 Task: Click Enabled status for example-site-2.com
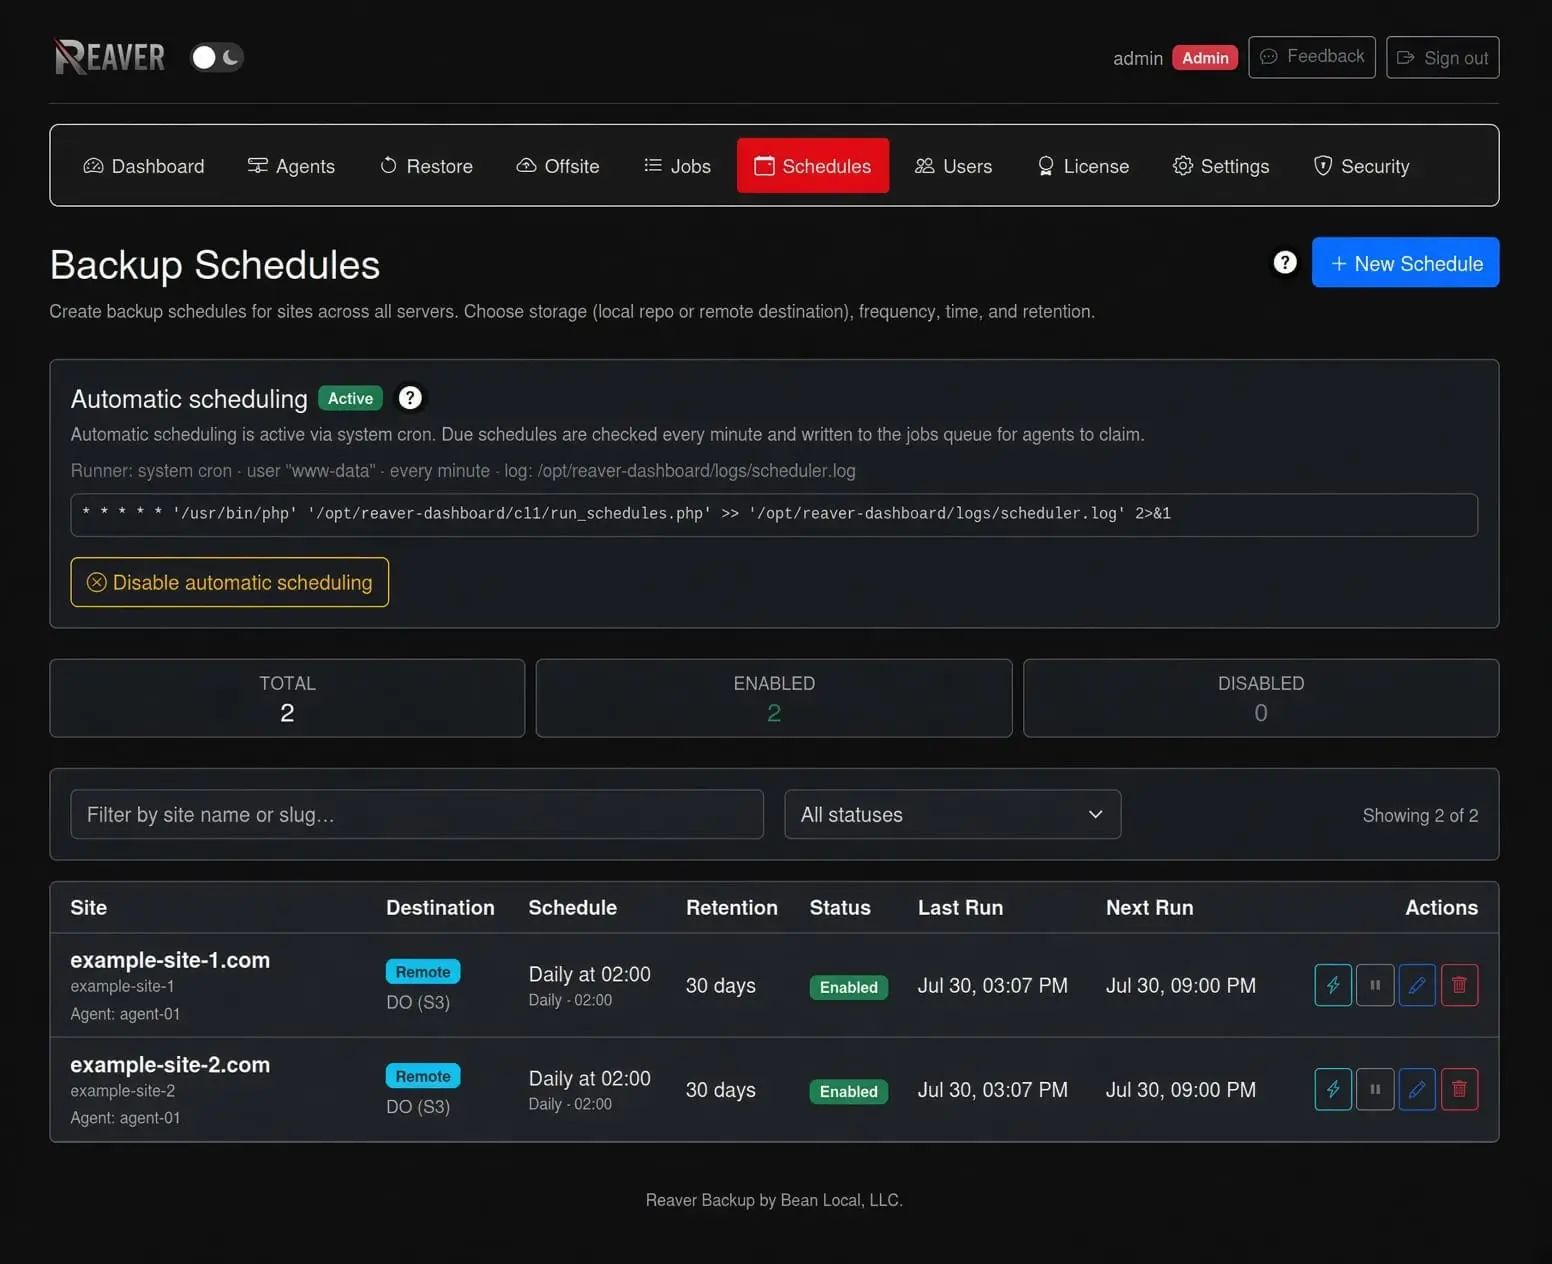848,1091
